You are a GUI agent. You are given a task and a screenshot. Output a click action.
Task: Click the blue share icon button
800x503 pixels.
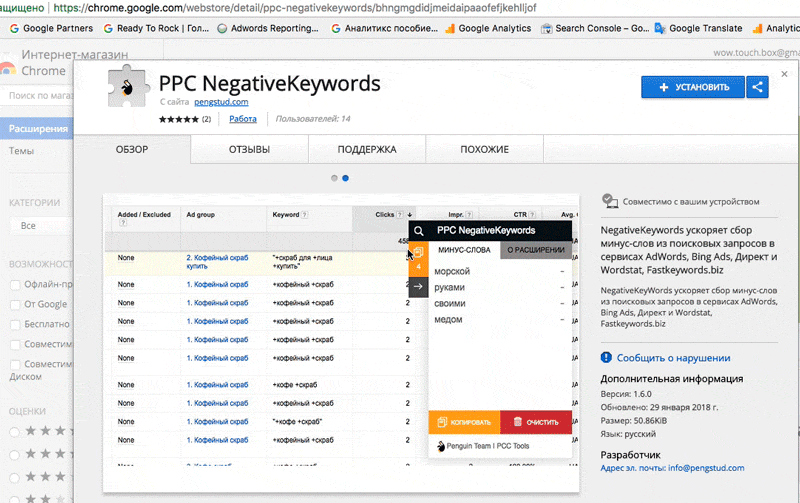(757, 87)
